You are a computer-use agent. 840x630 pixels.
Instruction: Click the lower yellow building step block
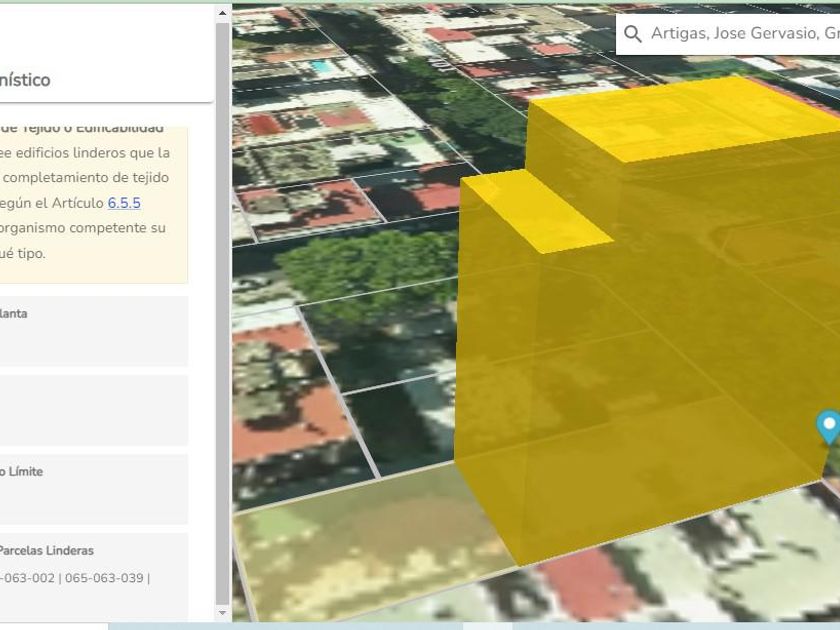pyautogui.click(x=536, y=212)
